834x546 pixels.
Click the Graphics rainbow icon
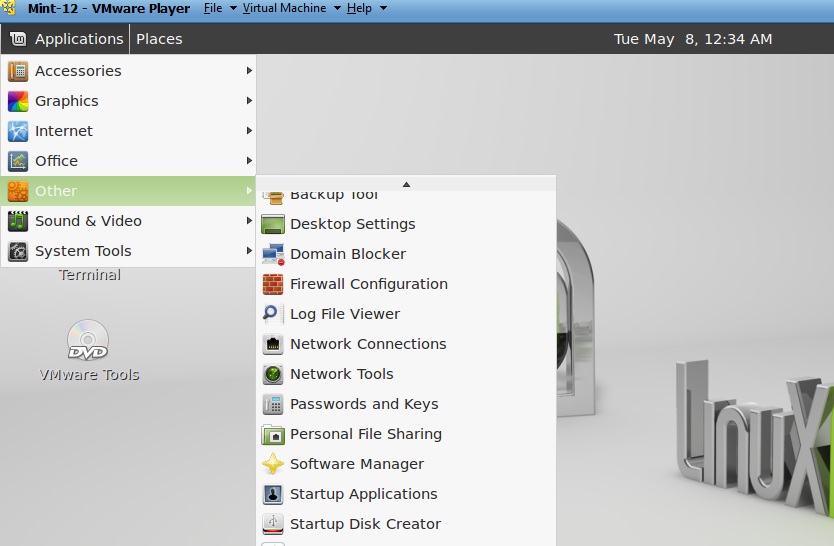tap(18, 101)
